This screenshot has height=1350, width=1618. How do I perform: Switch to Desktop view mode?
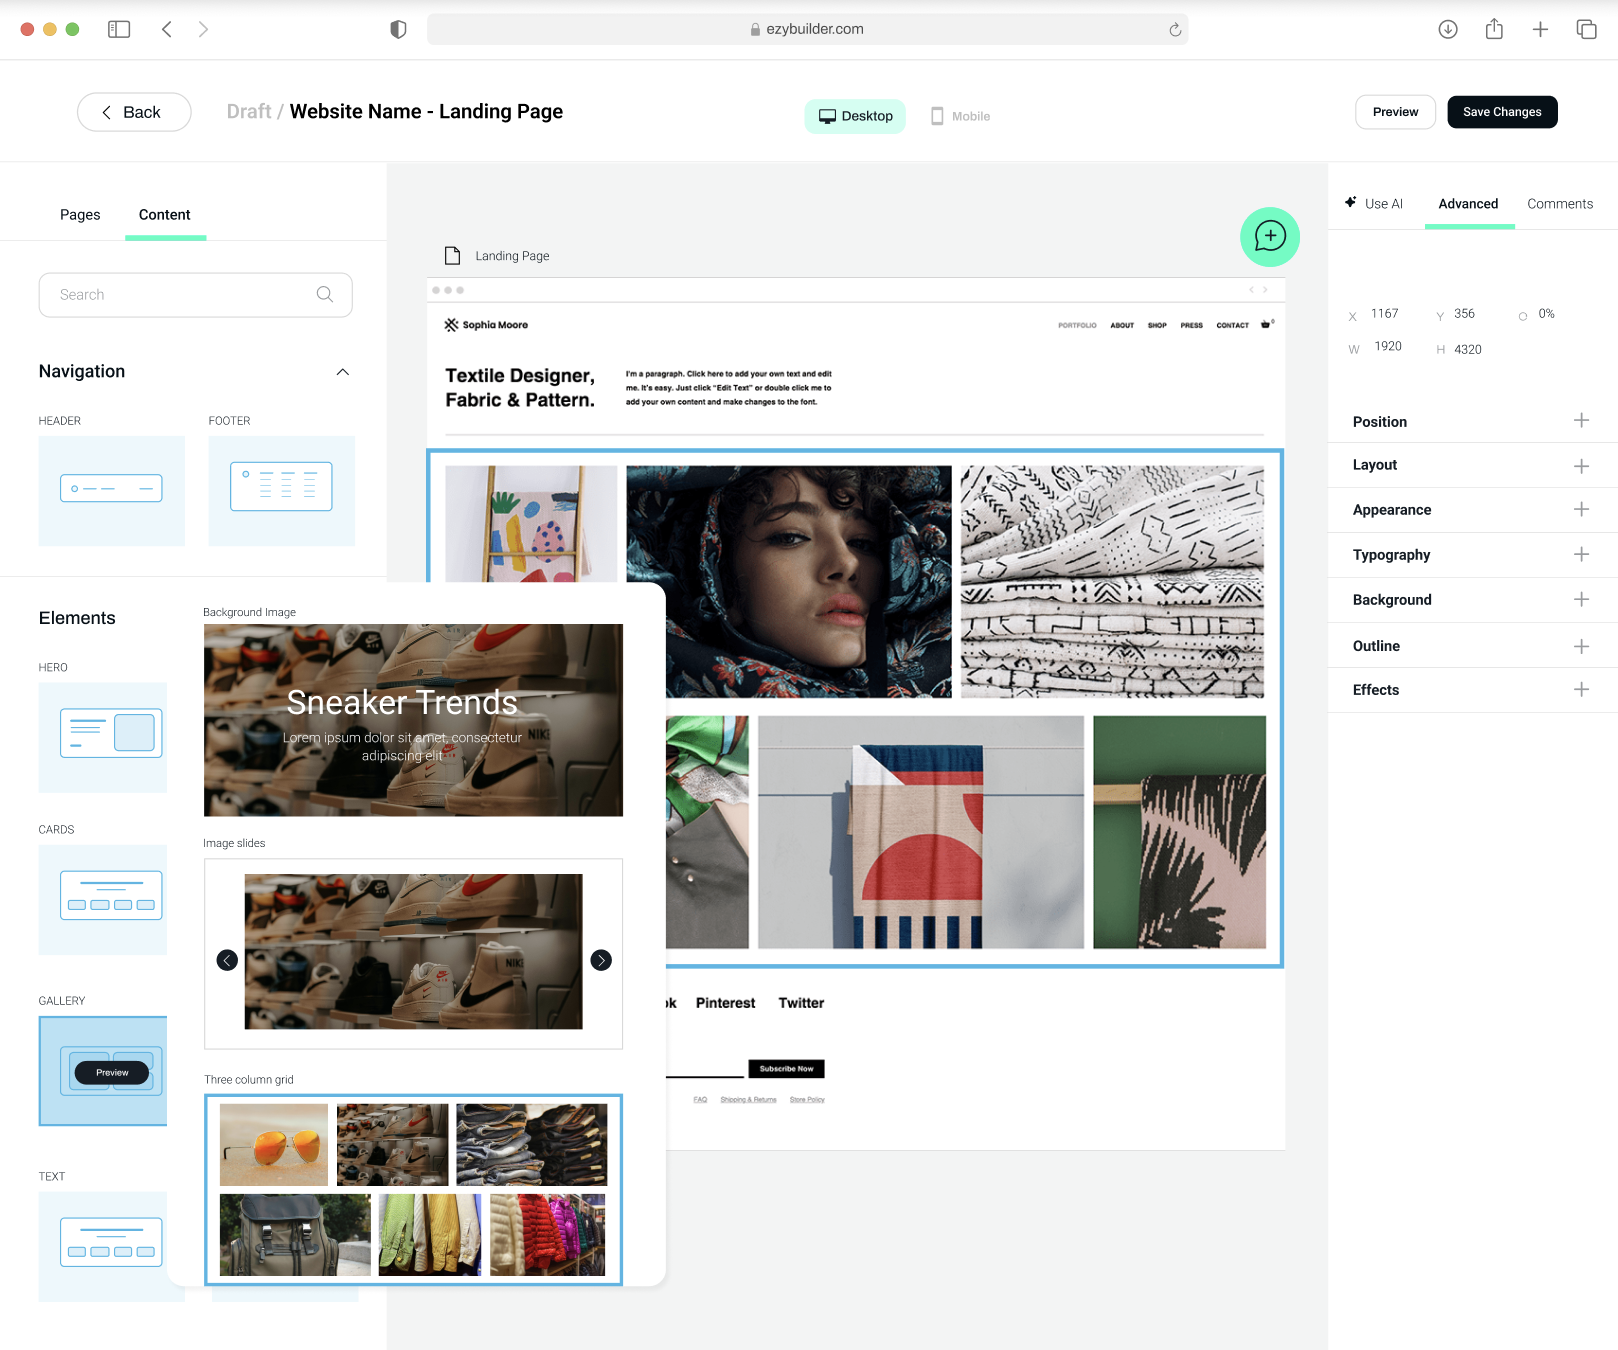pos(855,116)
